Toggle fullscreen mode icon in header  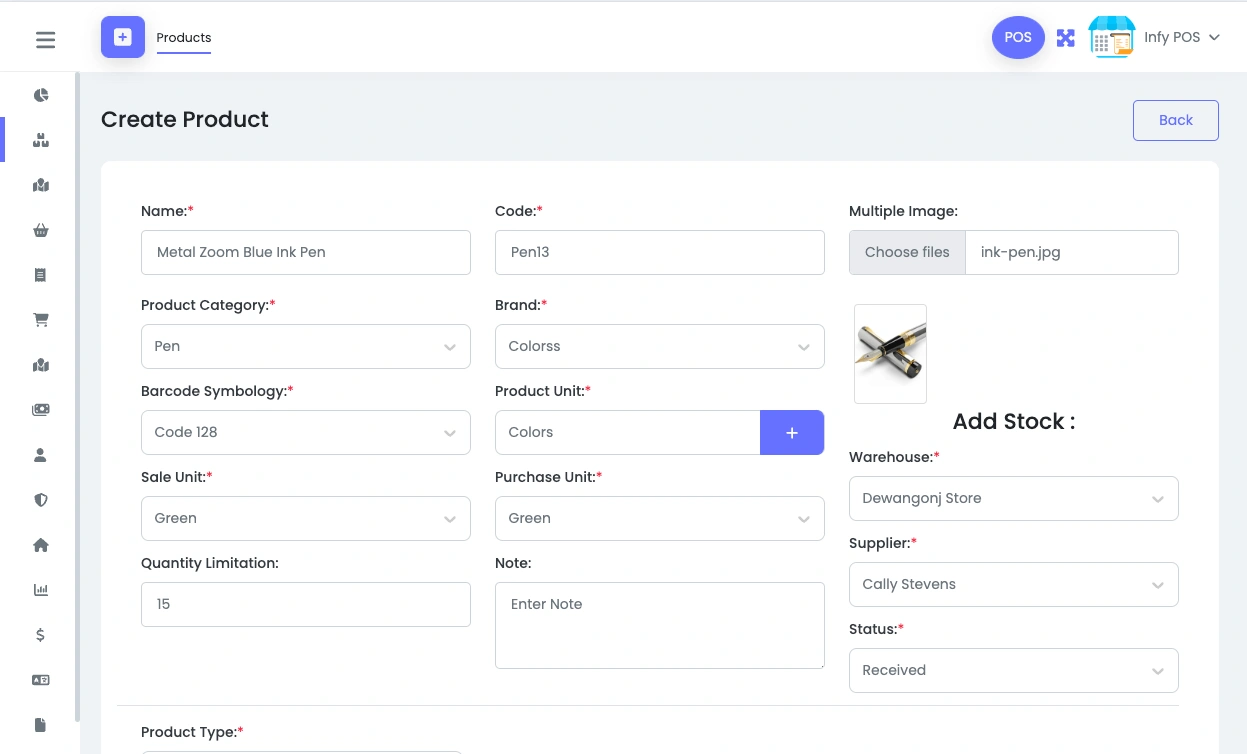(1066, 38)
